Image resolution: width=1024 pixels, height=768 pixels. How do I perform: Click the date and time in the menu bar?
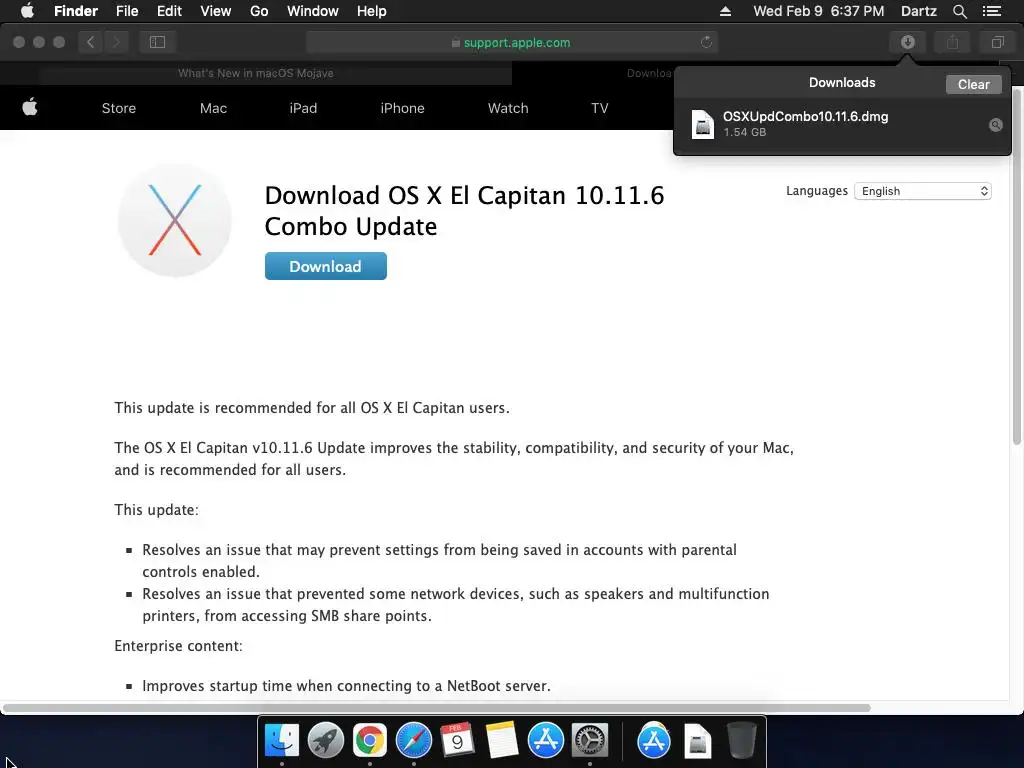818,11
